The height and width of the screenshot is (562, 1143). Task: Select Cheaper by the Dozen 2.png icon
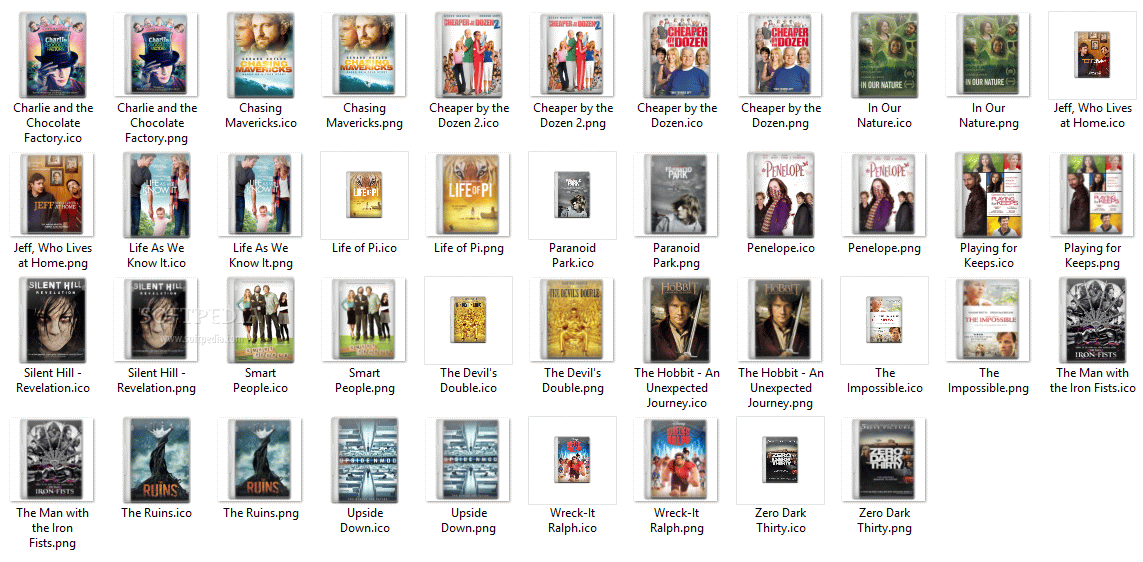pyautogui.click(x=572, y=54)
